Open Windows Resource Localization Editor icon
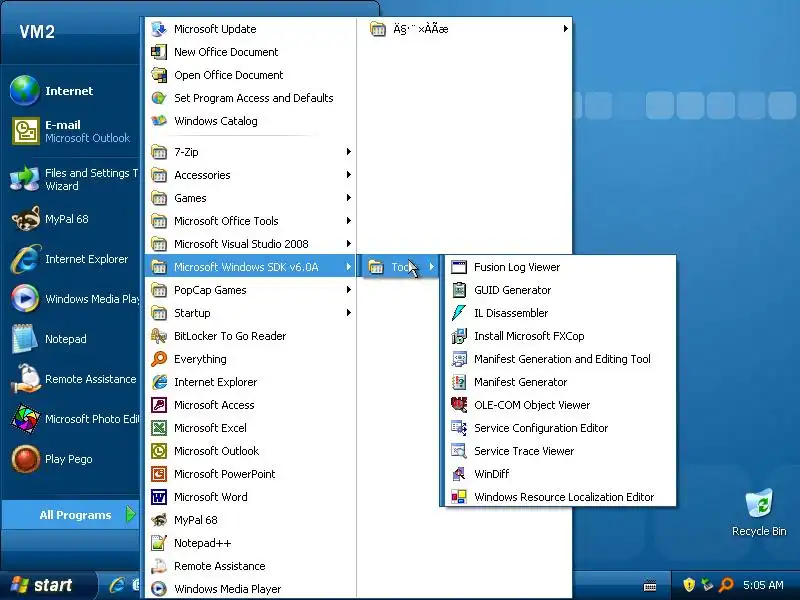The width and height of the screenshot is (800, 600). pyautogui.click(x=459, y=496)
